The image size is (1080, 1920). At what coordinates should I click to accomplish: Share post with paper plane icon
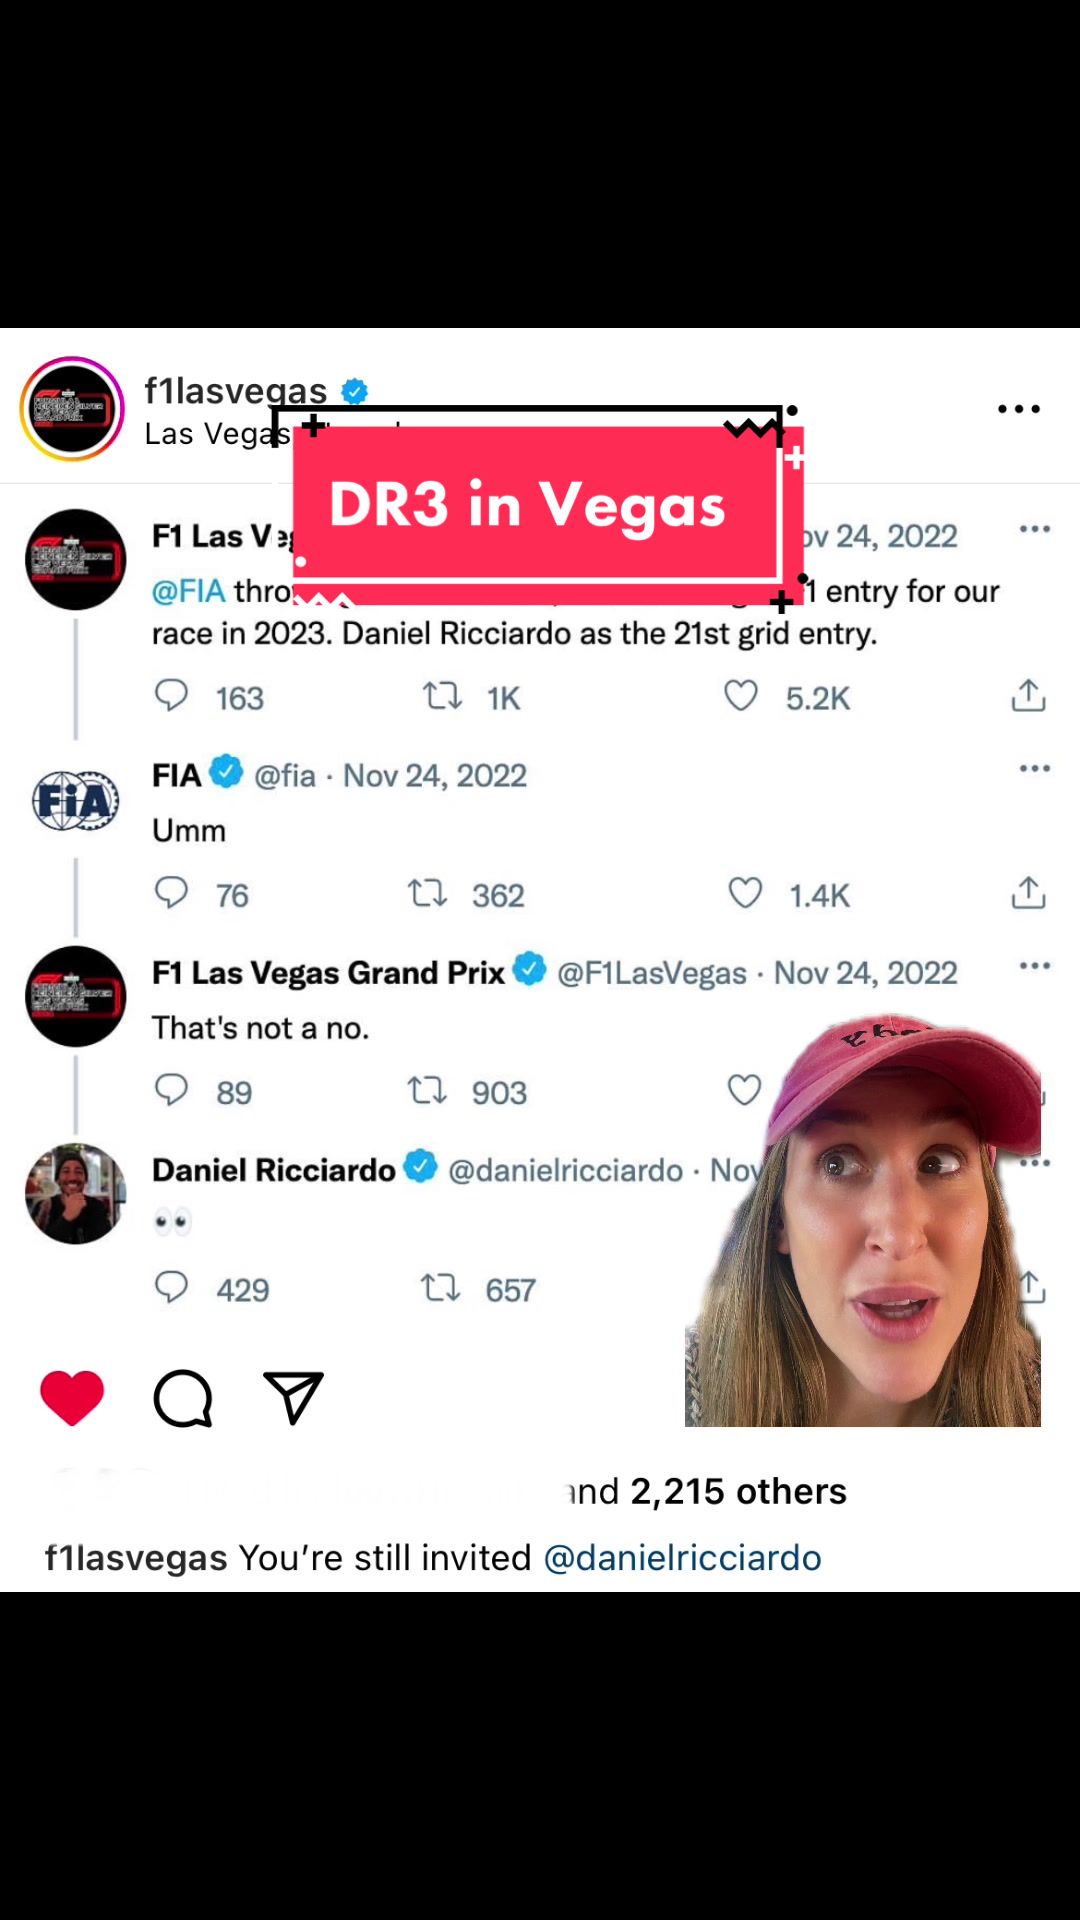click(x=293, y=1397)
